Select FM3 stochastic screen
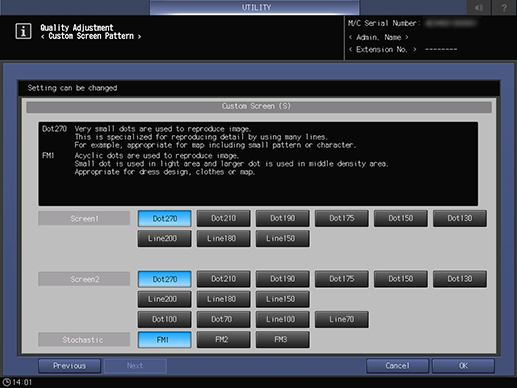 pos(283,340)
